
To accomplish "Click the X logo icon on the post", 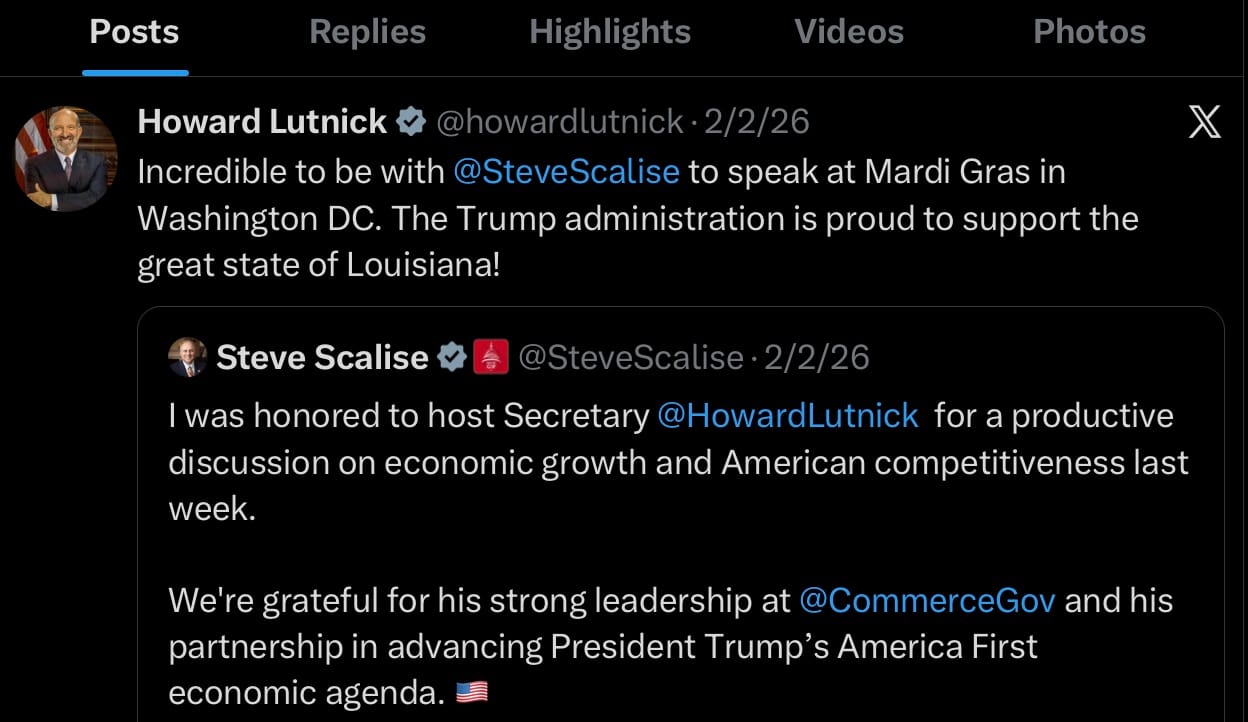I will click(1204, 122).
